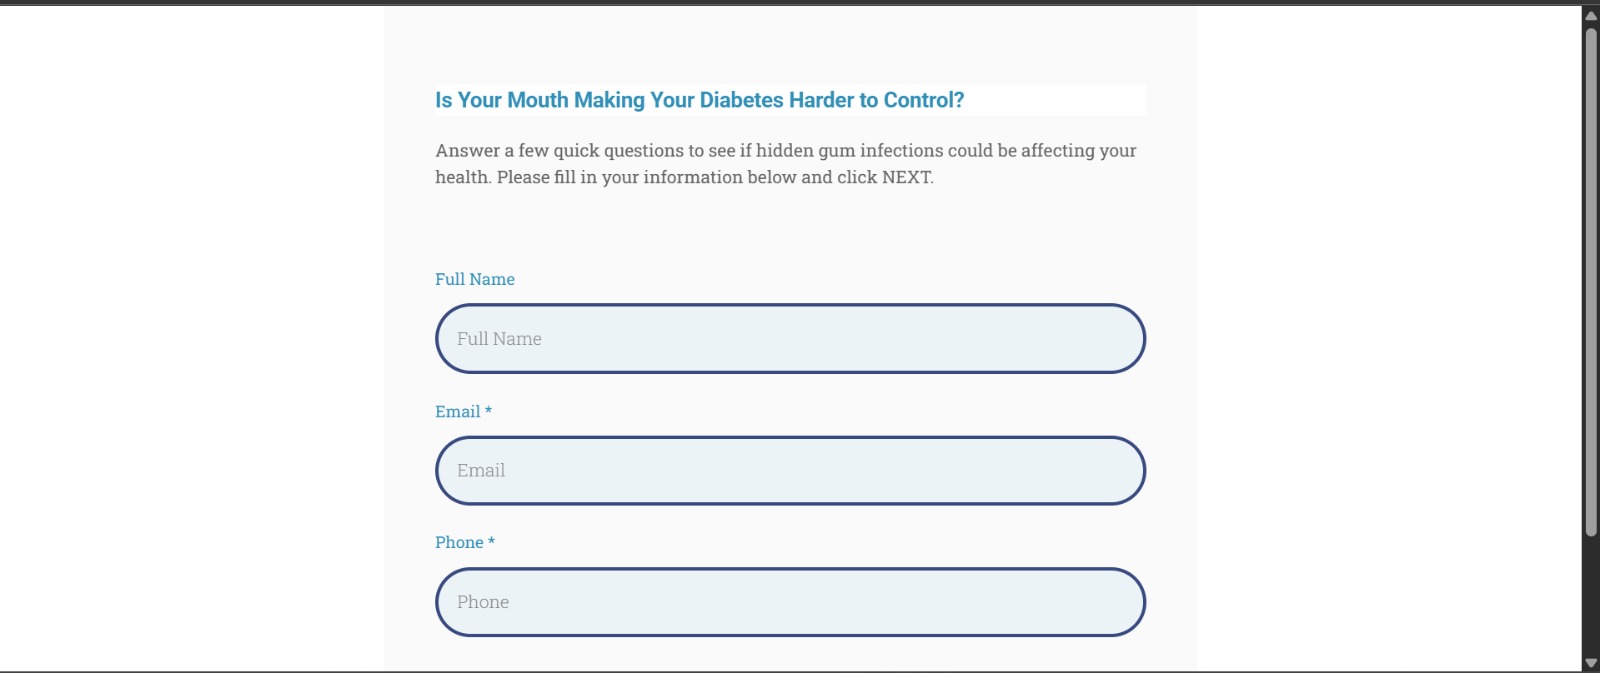1600x673 pixels.
Task: Focus the Email input field
Action: pos(790,470)
